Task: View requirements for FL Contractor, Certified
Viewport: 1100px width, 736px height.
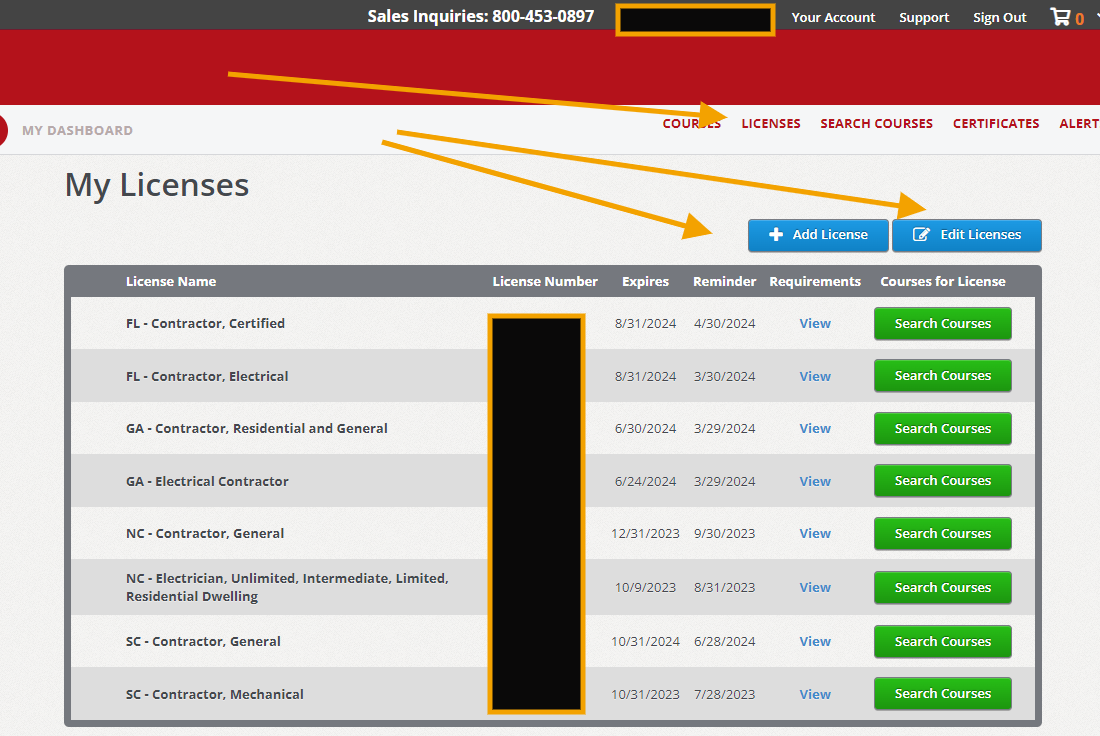Action: click(x=815, y=324)
